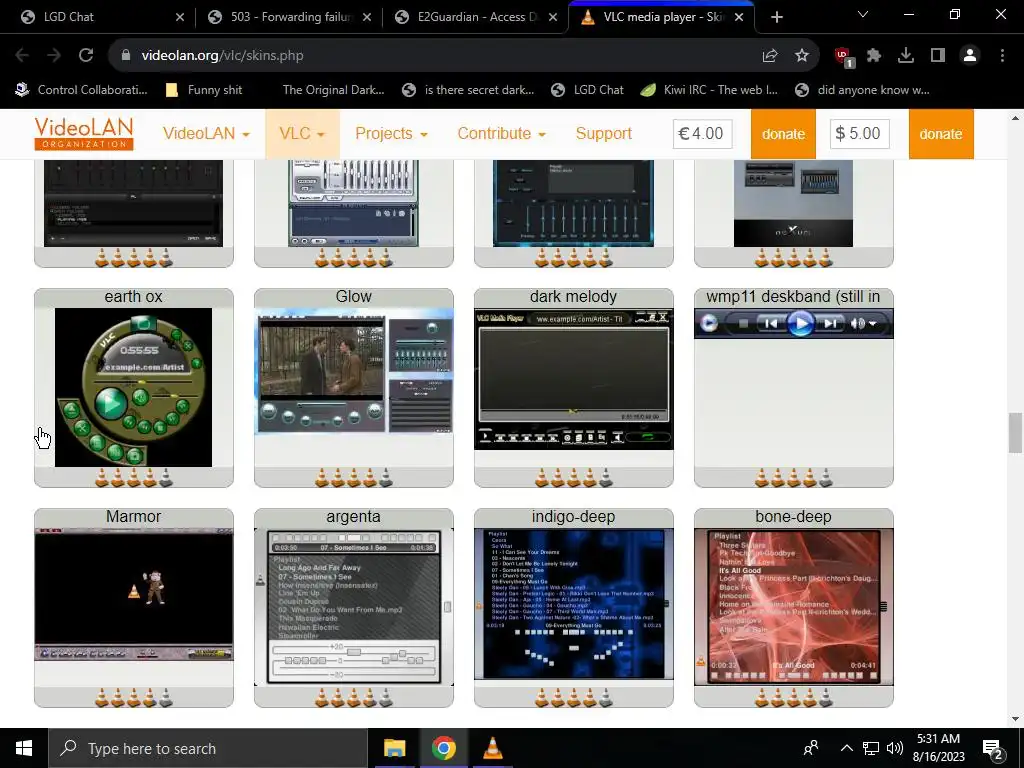Image resolution: width=1024 pixels, height=768 pixels.
Task: Click the euro donate button
Action: [783, 134]
